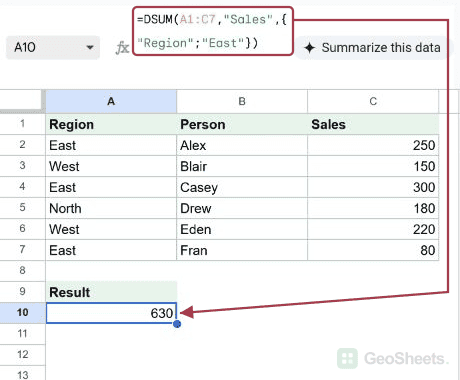The height and width of the screenshot is (380, 460).
Task: Click the Sales header cell
Action: coord(373,124)
